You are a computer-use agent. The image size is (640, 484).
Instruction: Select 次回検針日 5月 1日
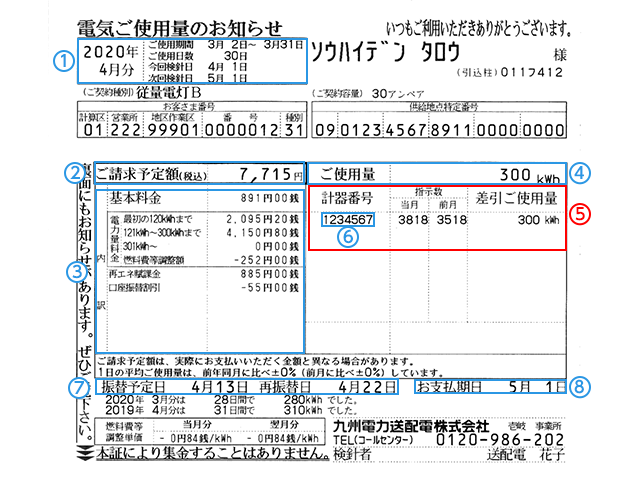pyautogui.click(x=198, y=78)
